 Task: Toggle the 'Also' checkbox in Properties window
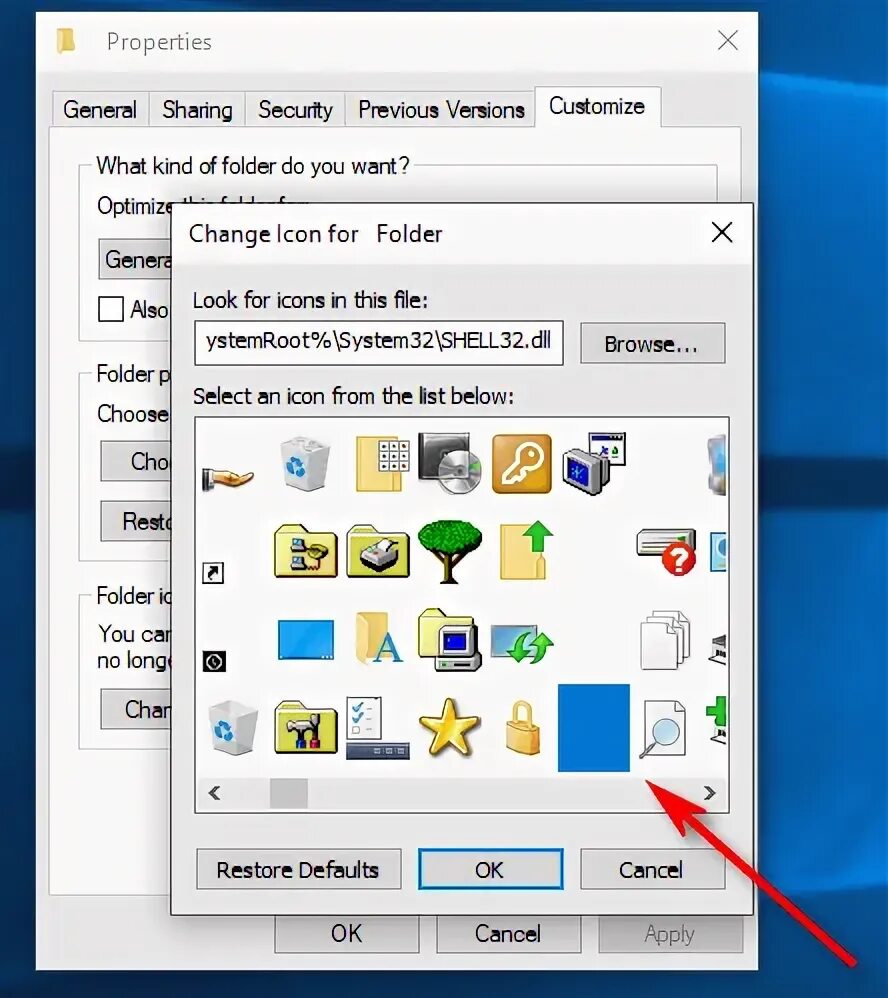[111, 309]
